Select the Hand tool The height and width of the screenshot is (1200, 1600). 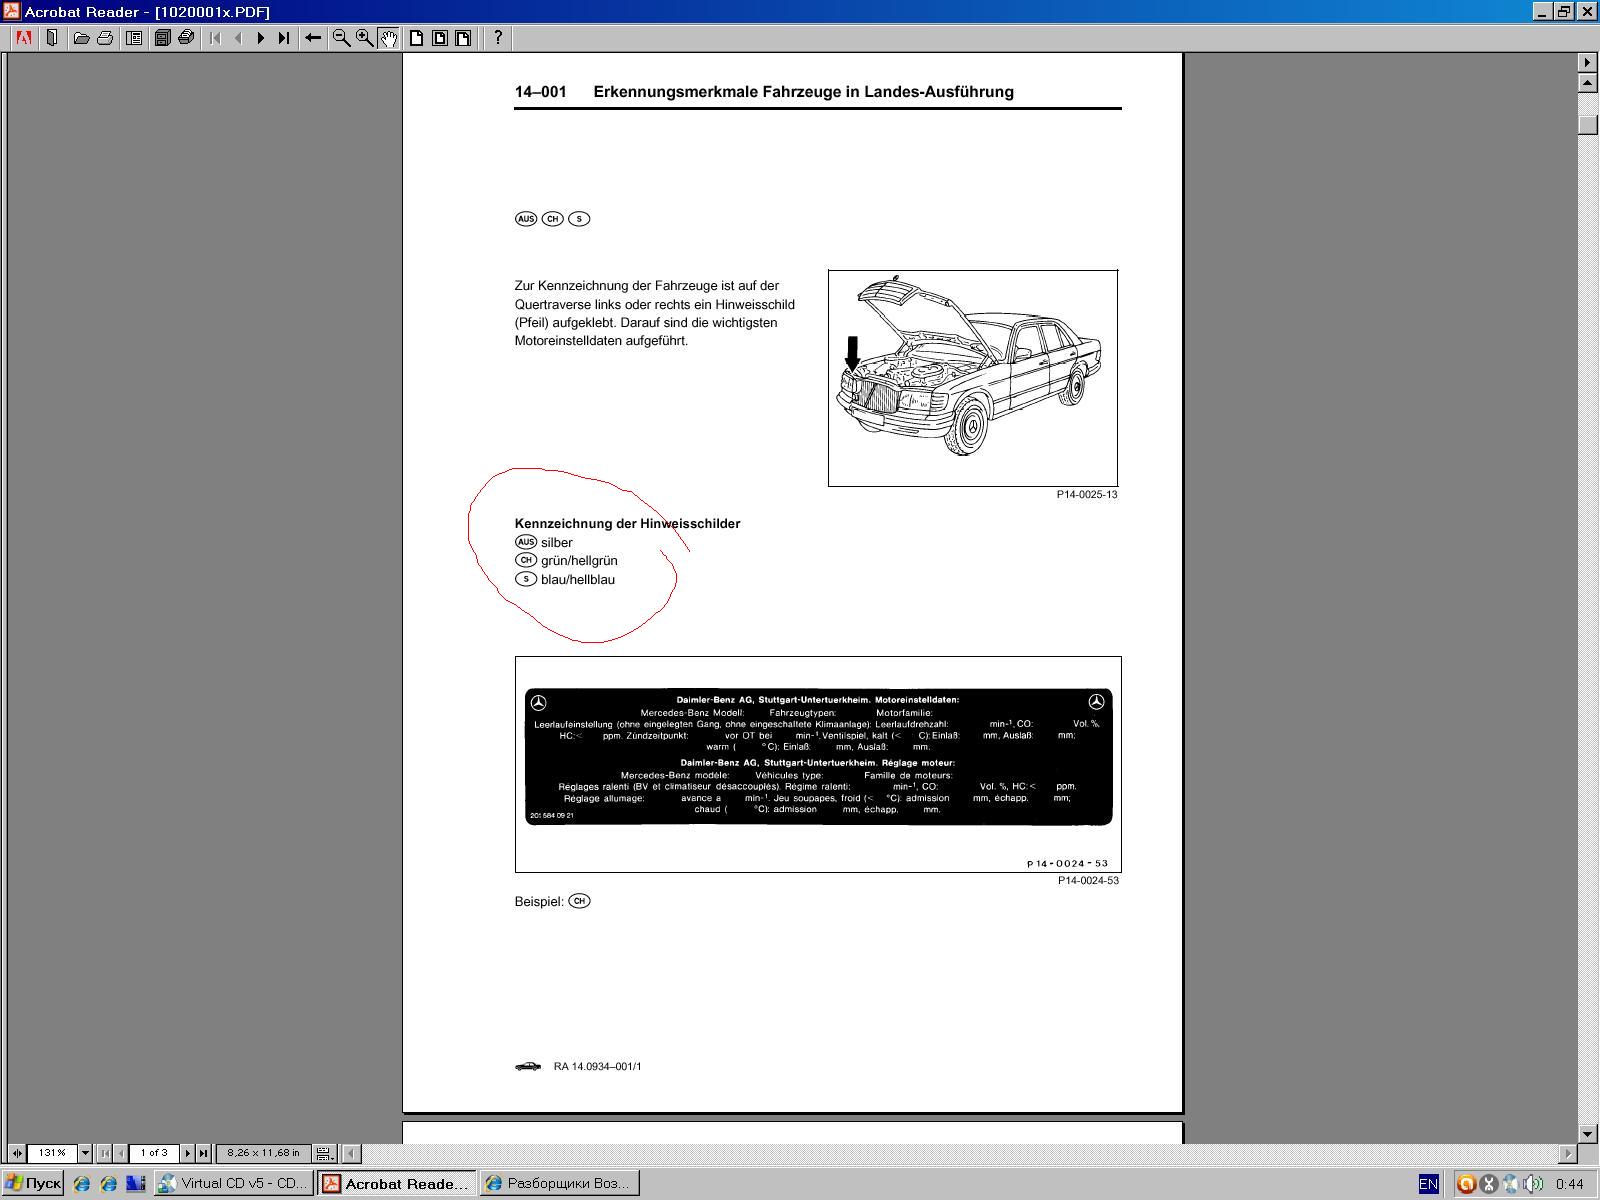(388, 38)
